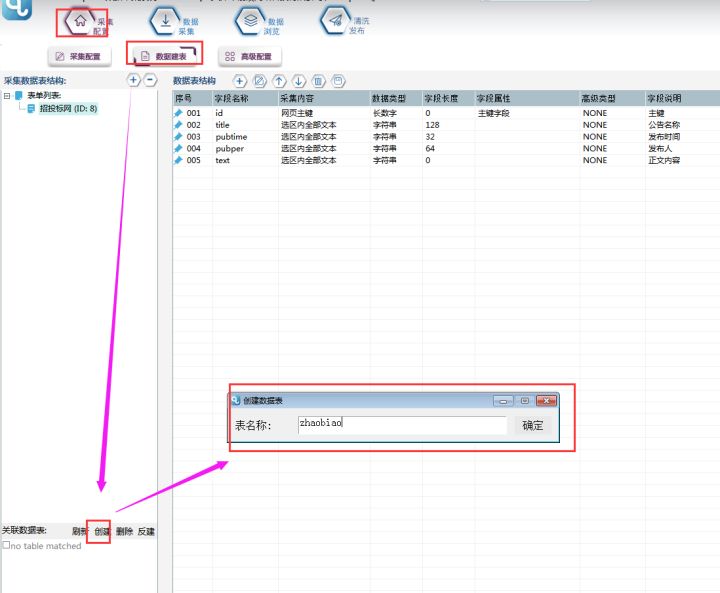Open the 数据浏览 layers hexagon icon
This screenshot has width=720, height=593.
(250, 21)
